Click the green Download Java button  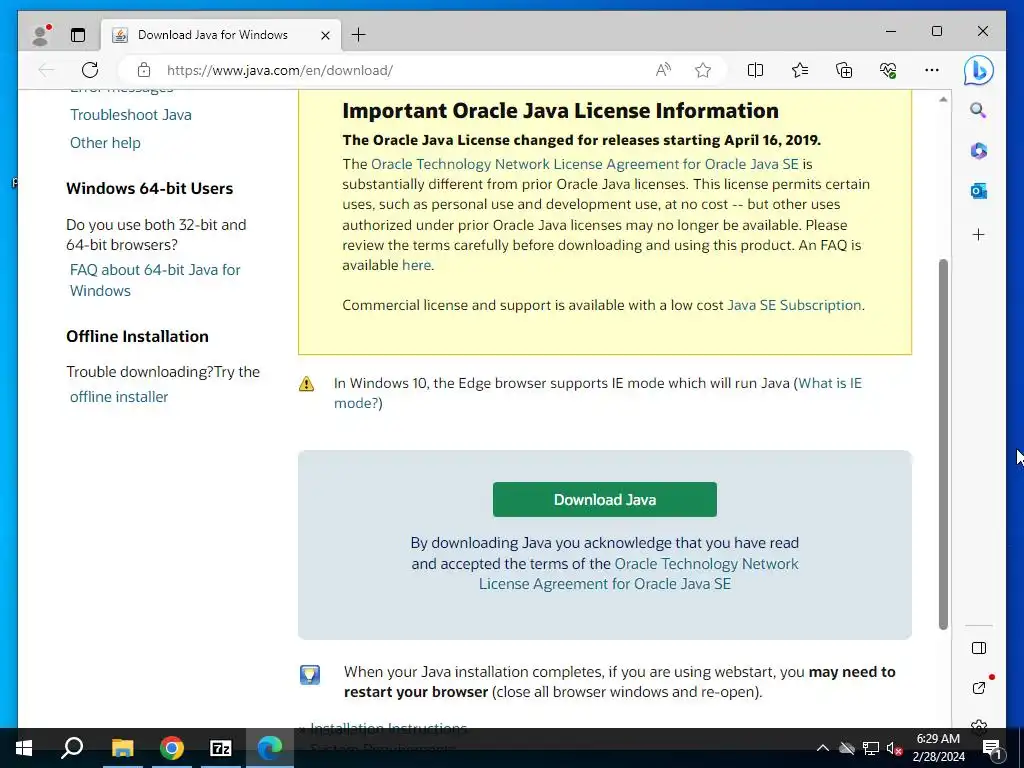tap(605, 500)
